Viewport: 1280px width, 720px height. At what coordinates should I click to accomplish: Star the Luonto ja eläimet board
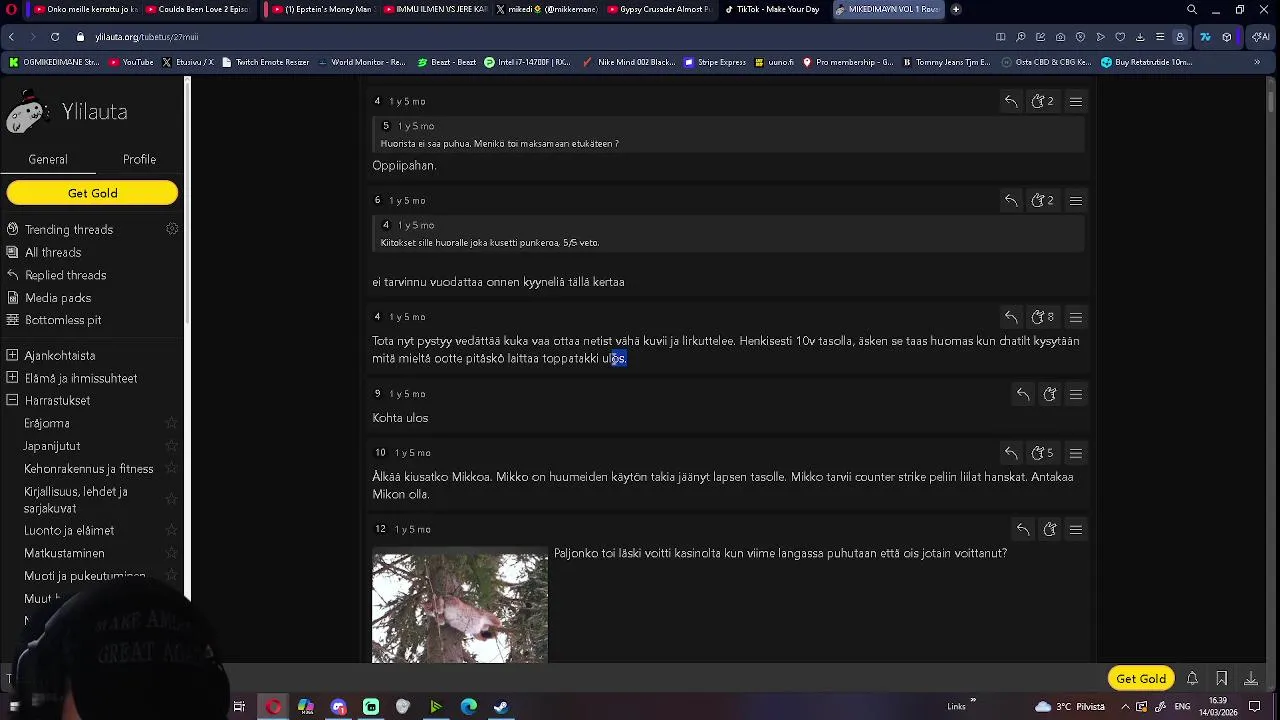pyautogui.click(x=171, y=531)
